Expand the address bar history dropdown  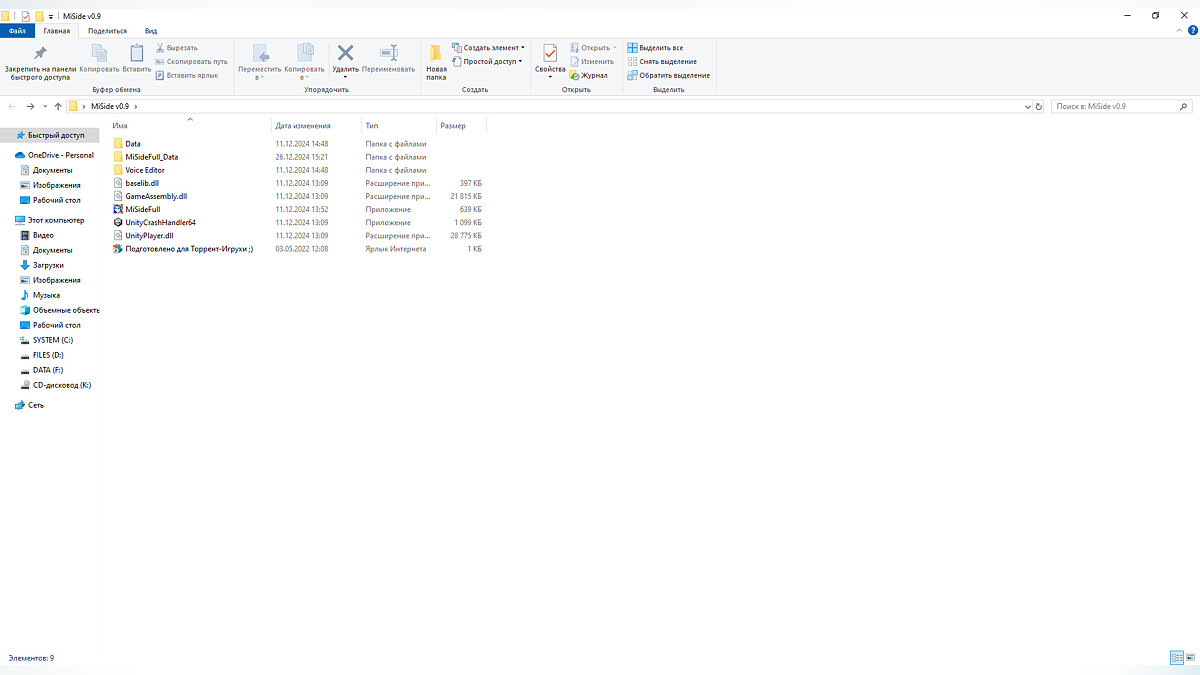(x=1027, y=106)
